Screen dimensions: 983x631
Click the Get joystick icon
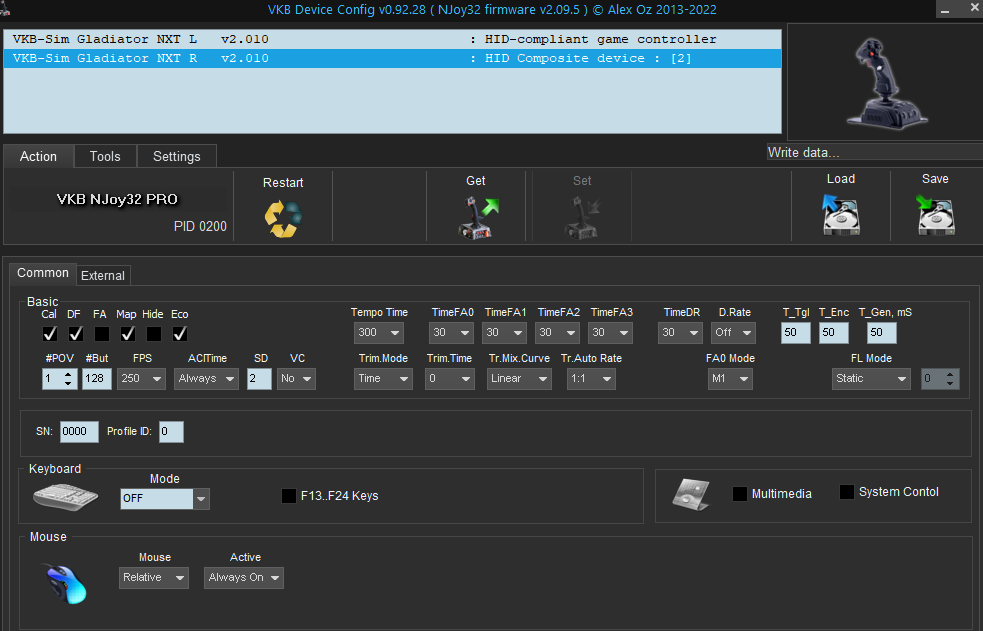(477, 217)
